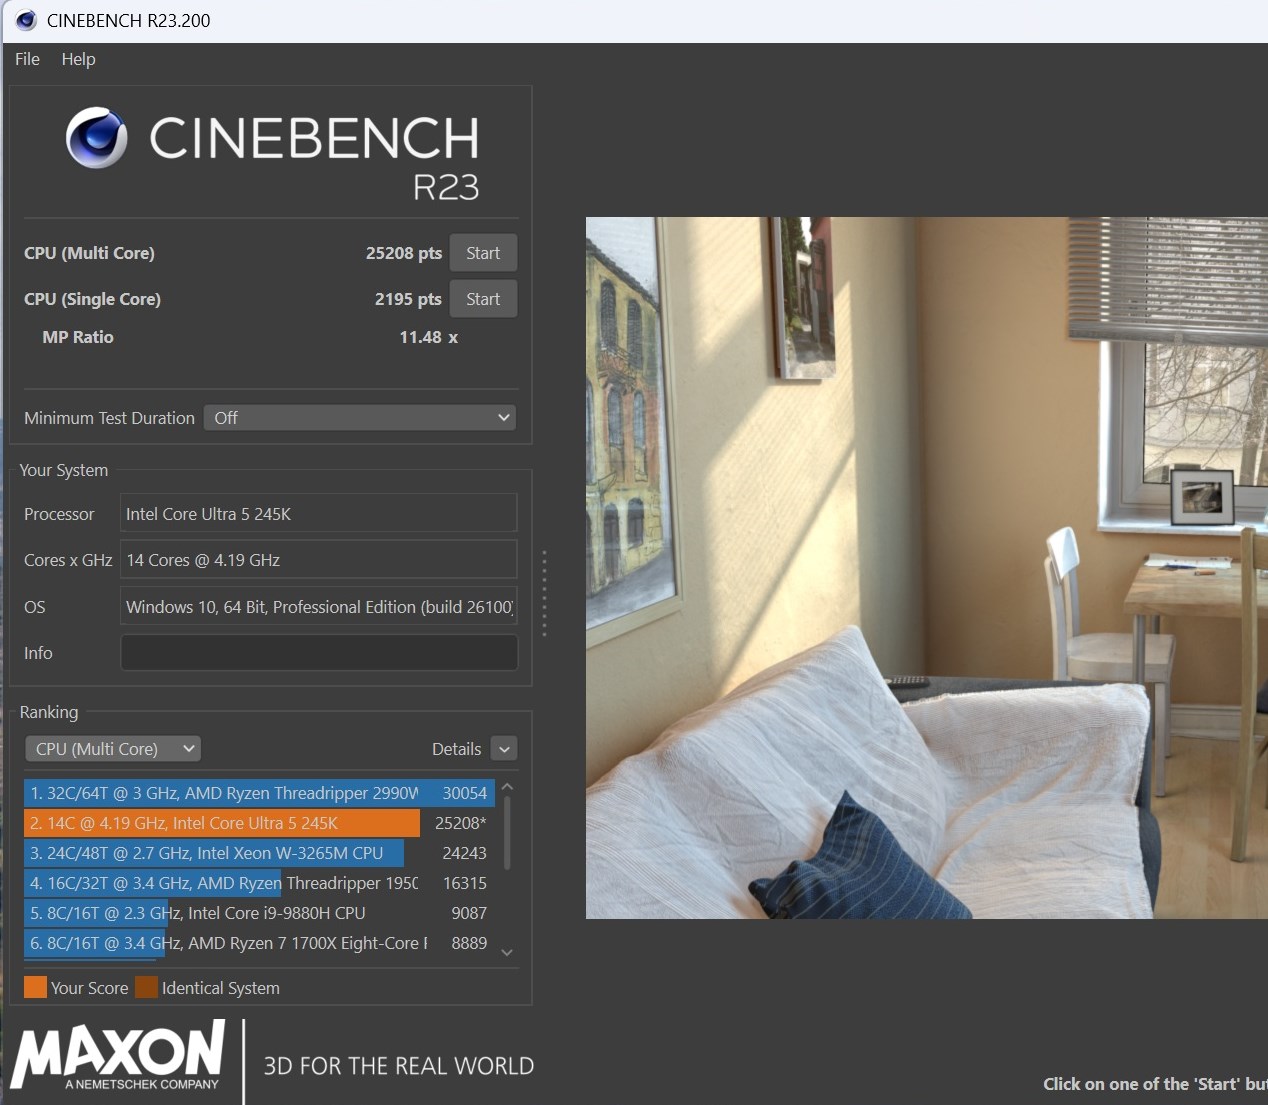Click the MAXON logo
This screenshot has height=1105, width=1268.
click(118, 1055)
